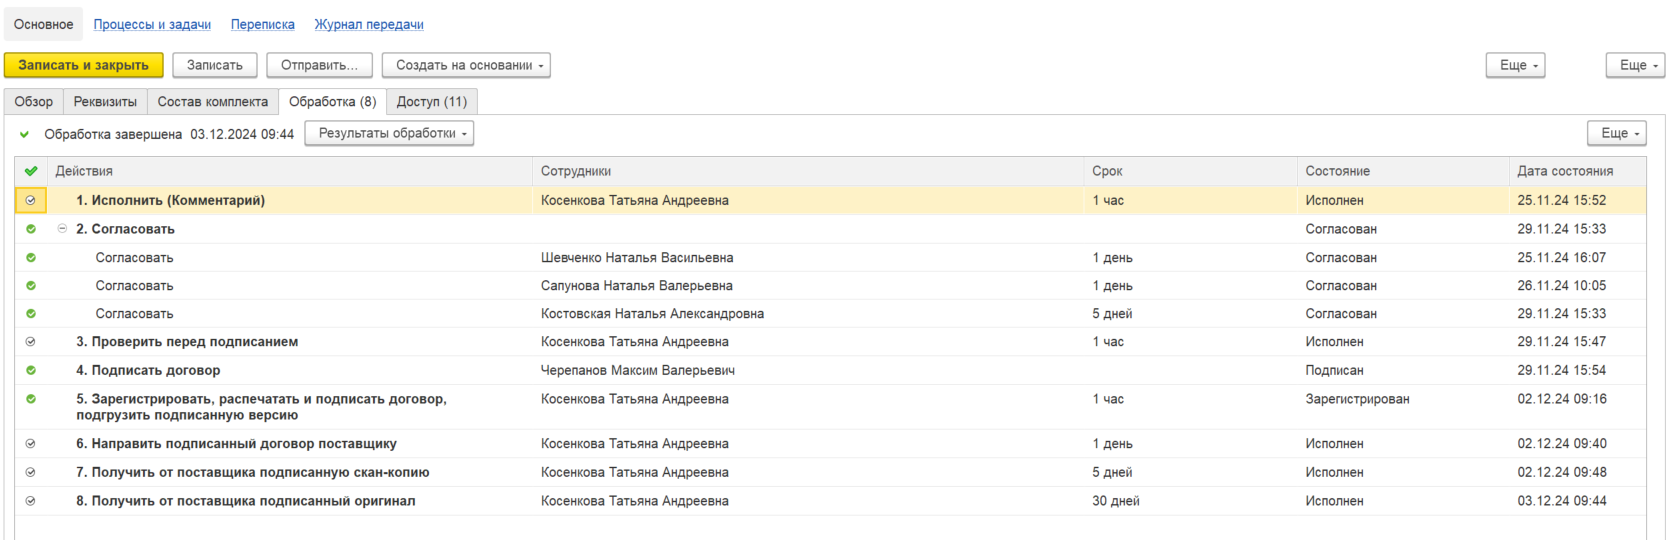This screenshot has width=1668, height=540.
Task: Click state cell Подписан
Action: [x=1334, y=370]
